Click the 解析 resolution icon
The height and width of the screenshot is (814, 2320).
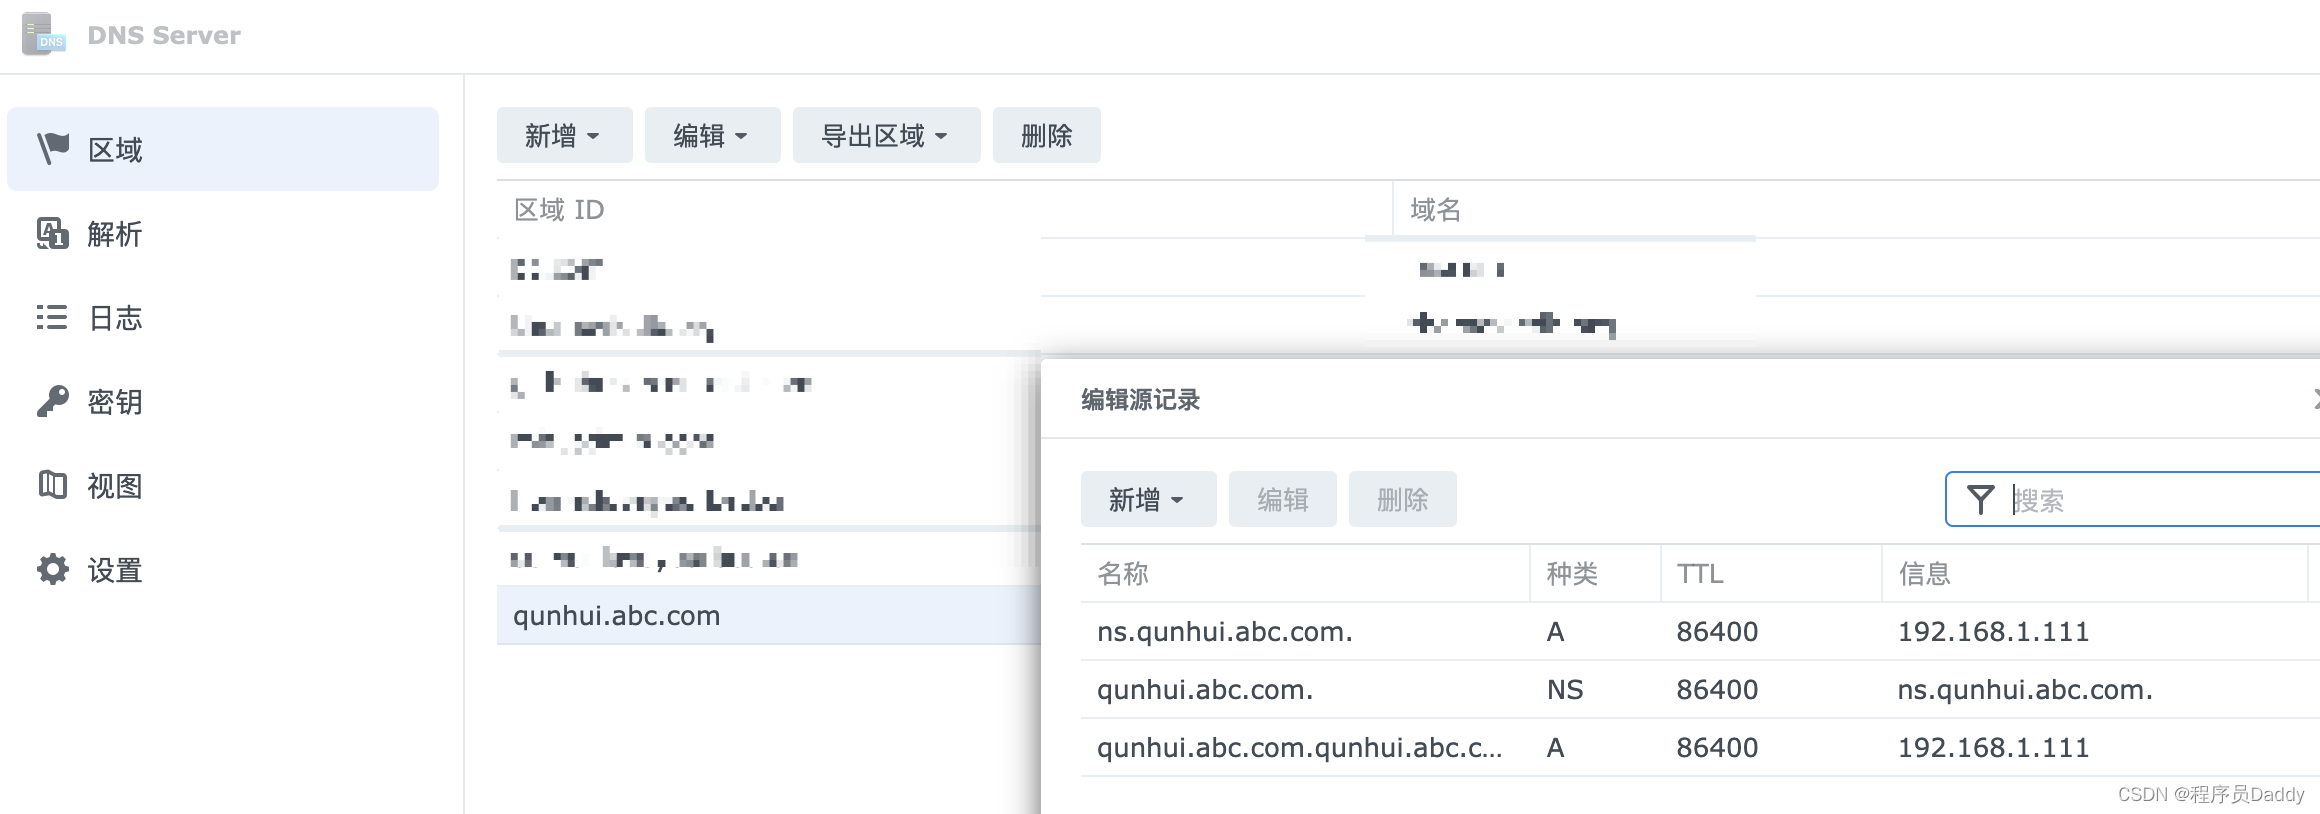(53, 233)
